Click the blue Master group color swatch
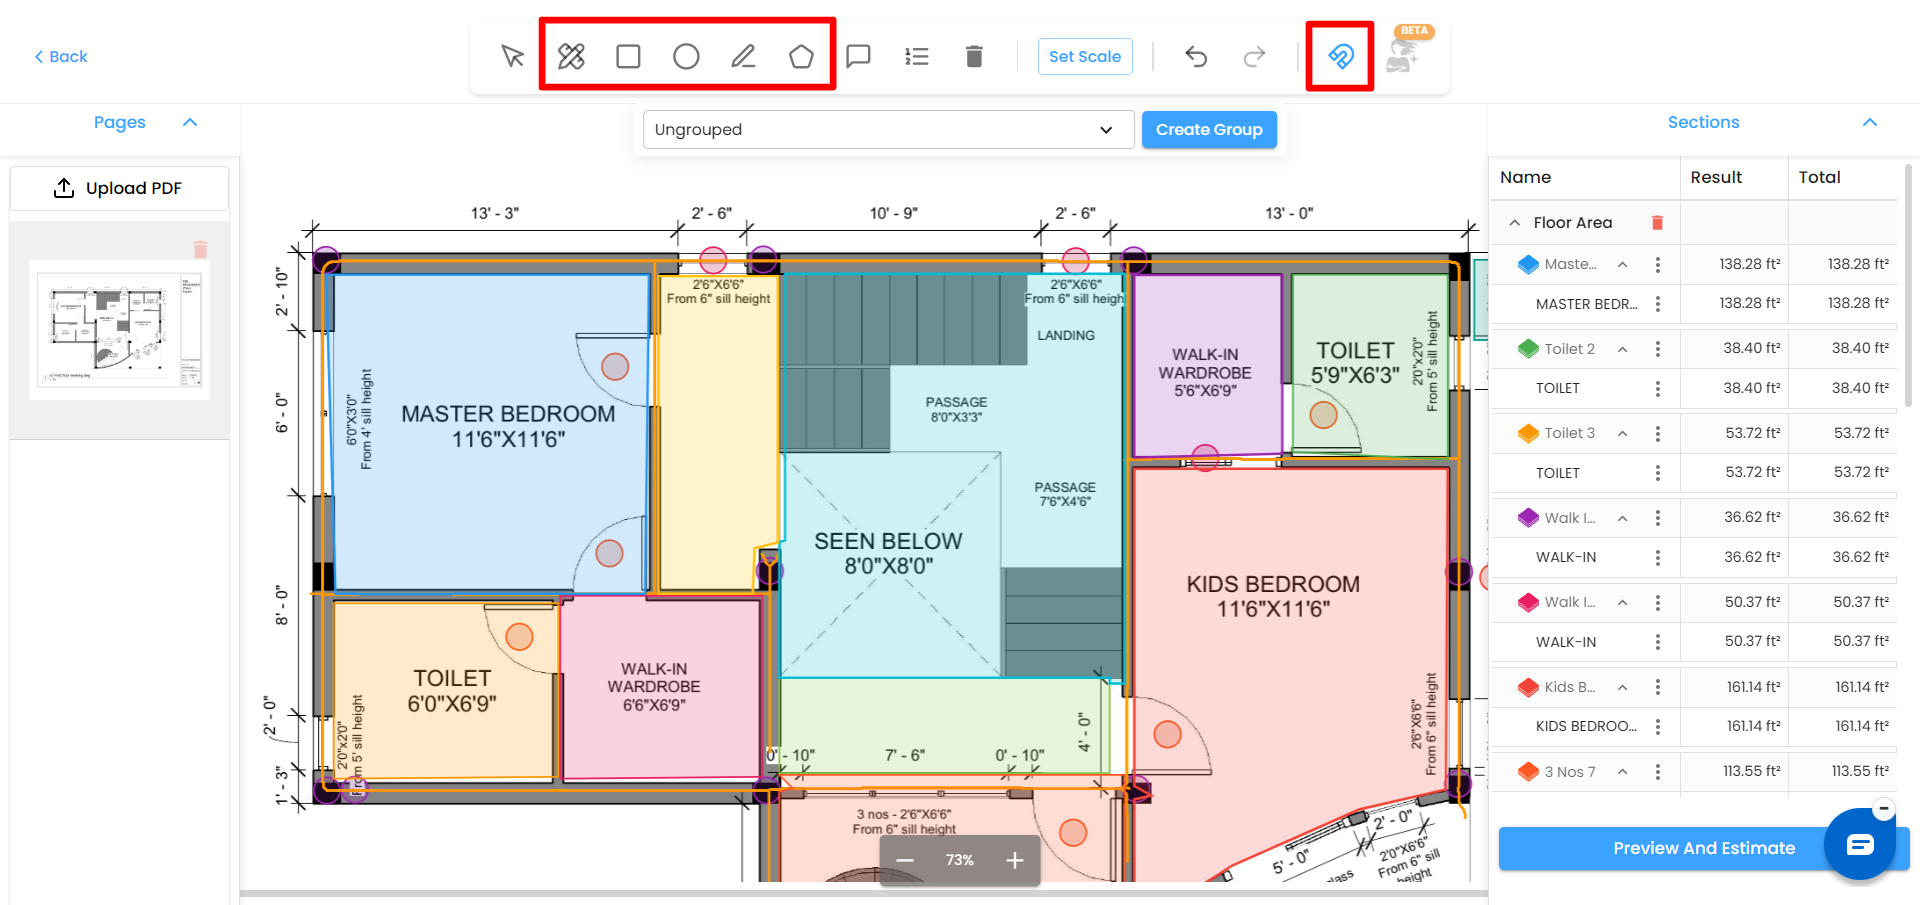The height and width of the screenshot is (905, 1920). coord(1528,264)
